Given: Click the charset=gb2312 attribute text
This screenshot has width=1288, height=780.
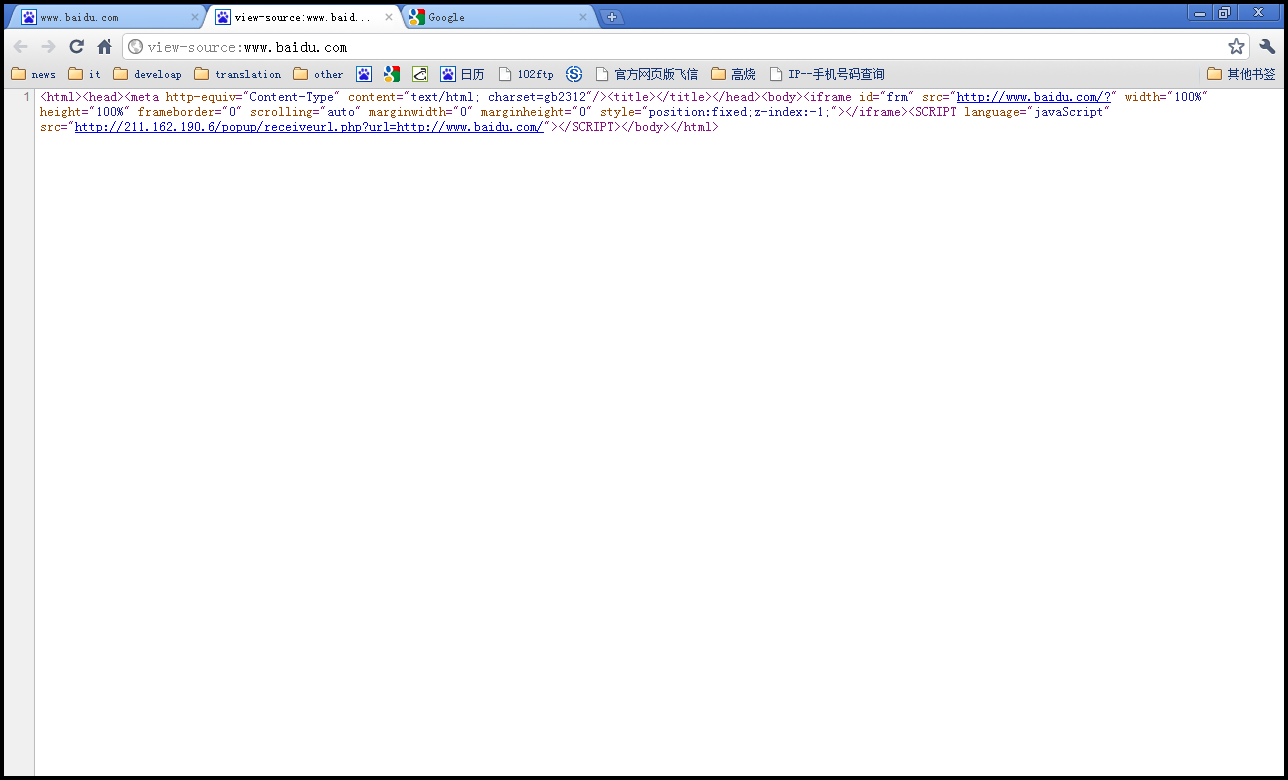Looking at the screenshot, I should pos(539,98).
